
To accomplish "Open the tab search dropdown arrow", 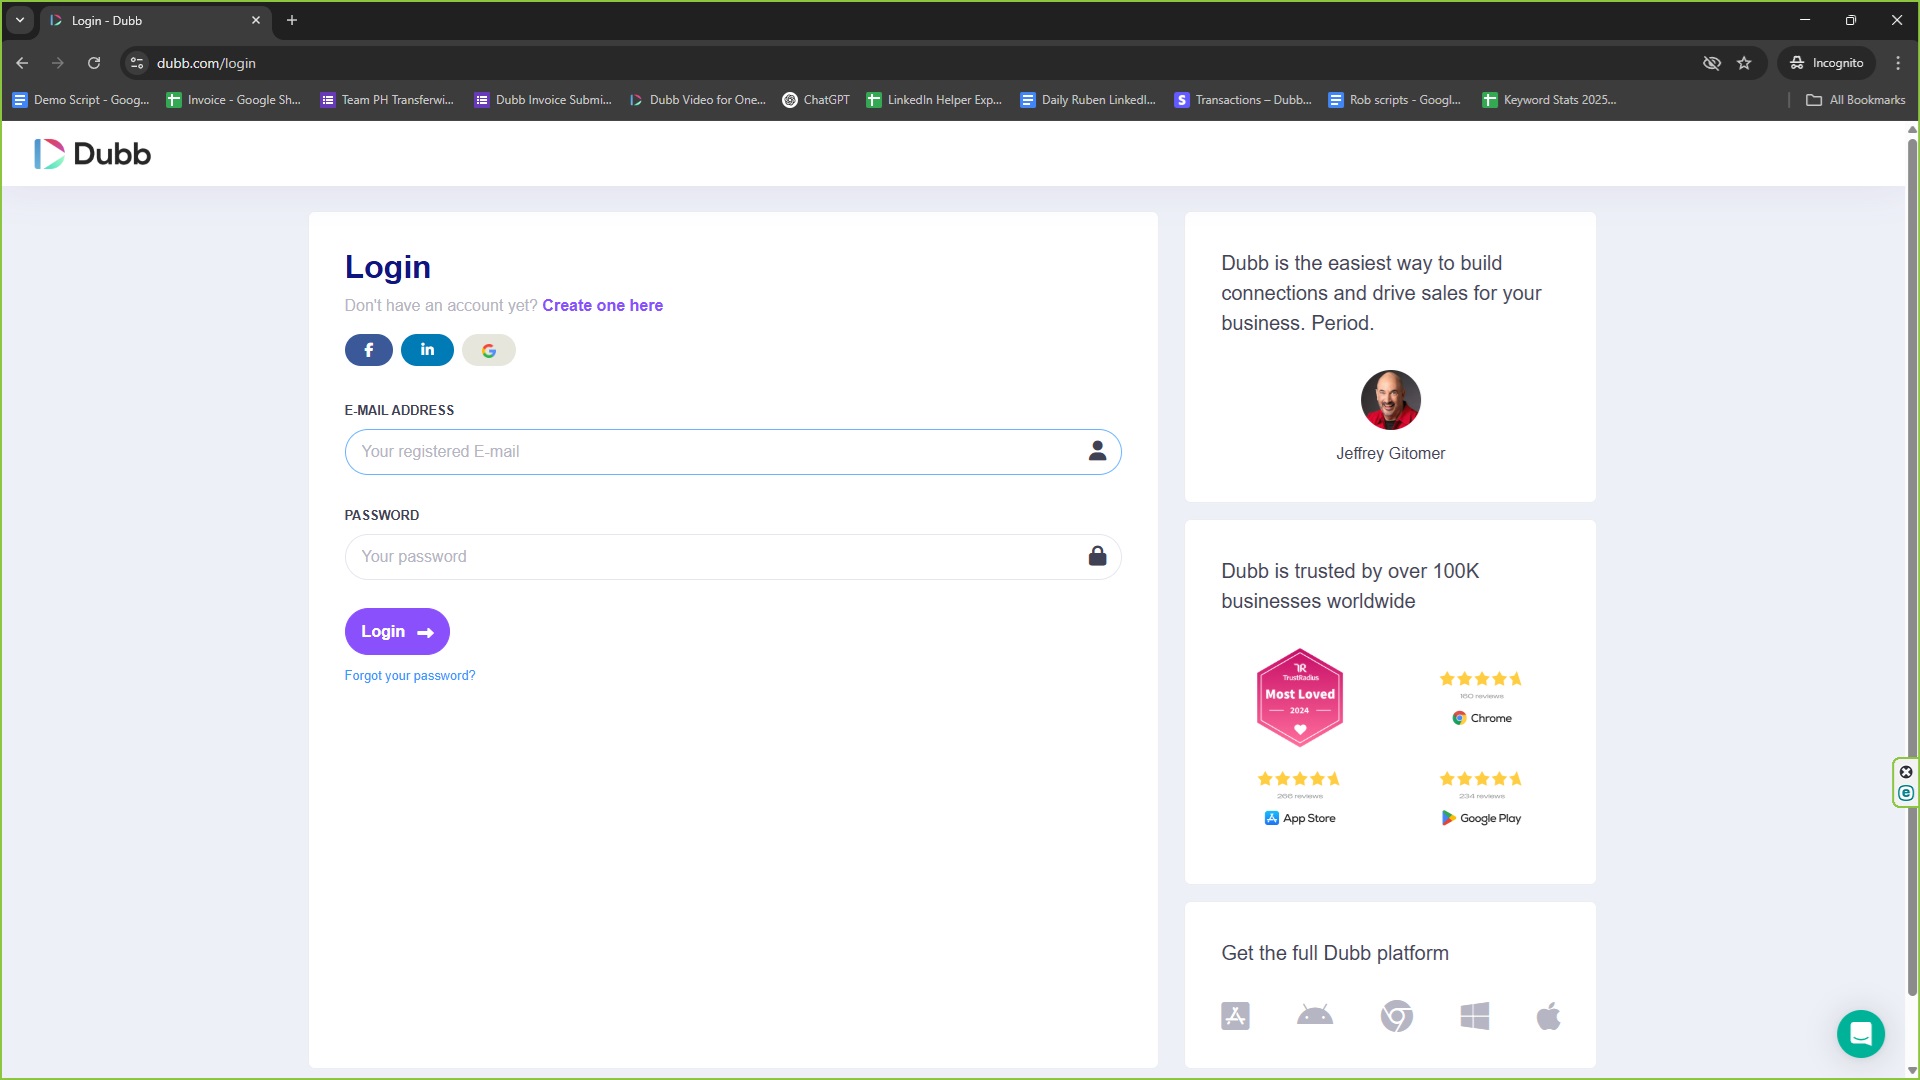I will coord(20,20).
